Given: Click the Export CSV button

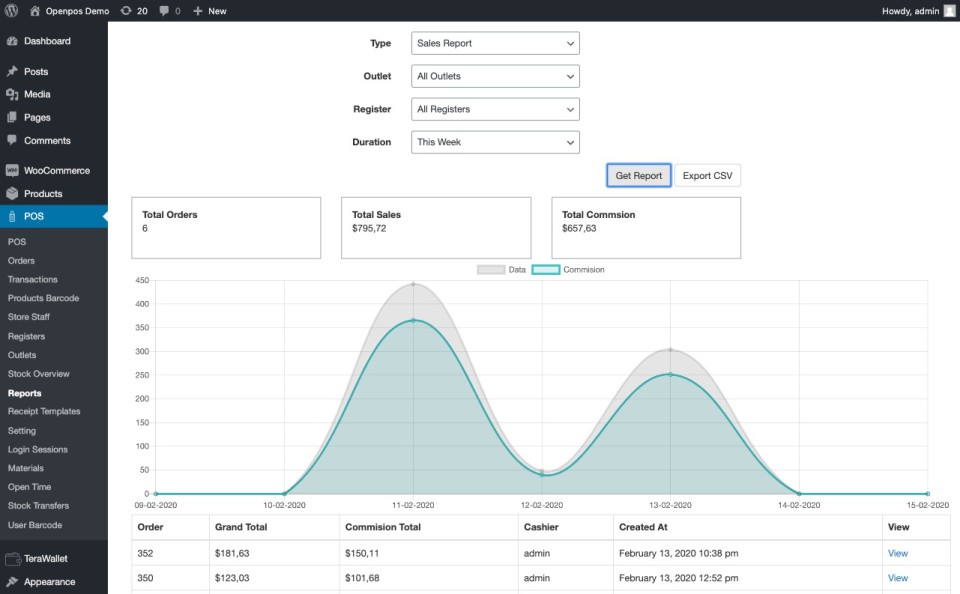Looking at the screenshot, I should tap(707, 176).
